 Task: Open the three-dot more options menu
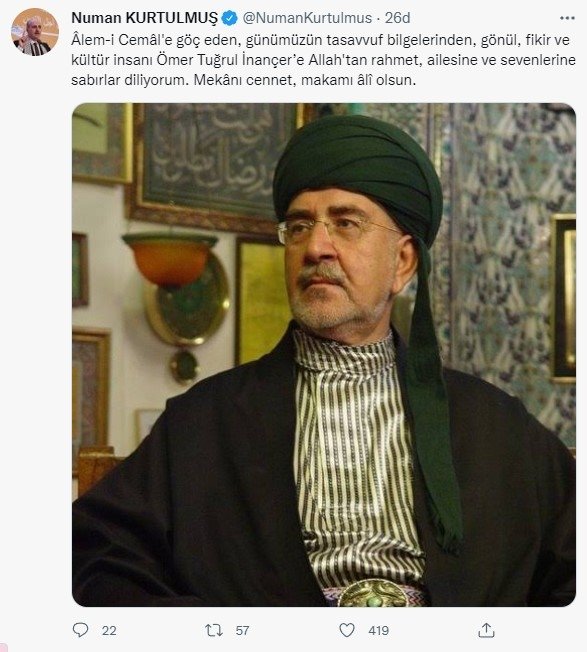(567, 18)
